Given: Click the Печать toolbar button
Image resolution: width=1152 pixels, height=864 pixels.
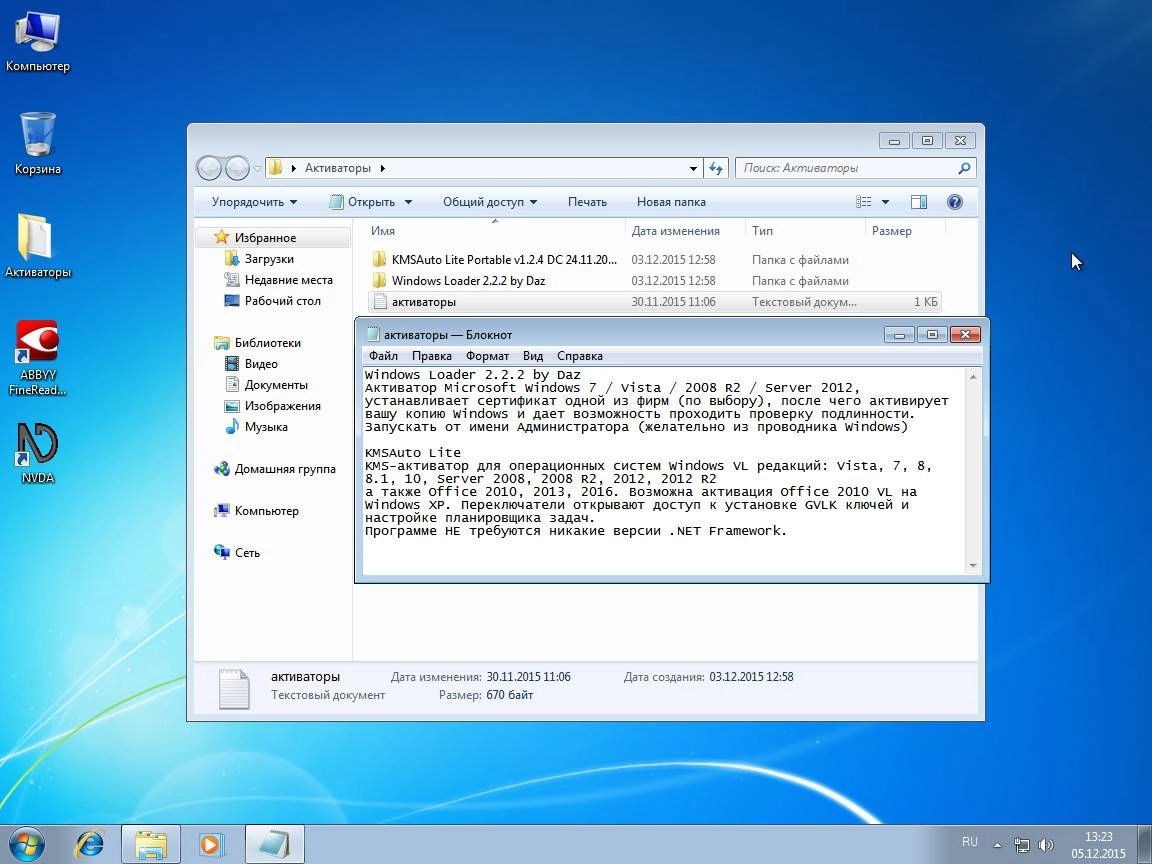Looking at the screenshot, I should pos(587,202).
